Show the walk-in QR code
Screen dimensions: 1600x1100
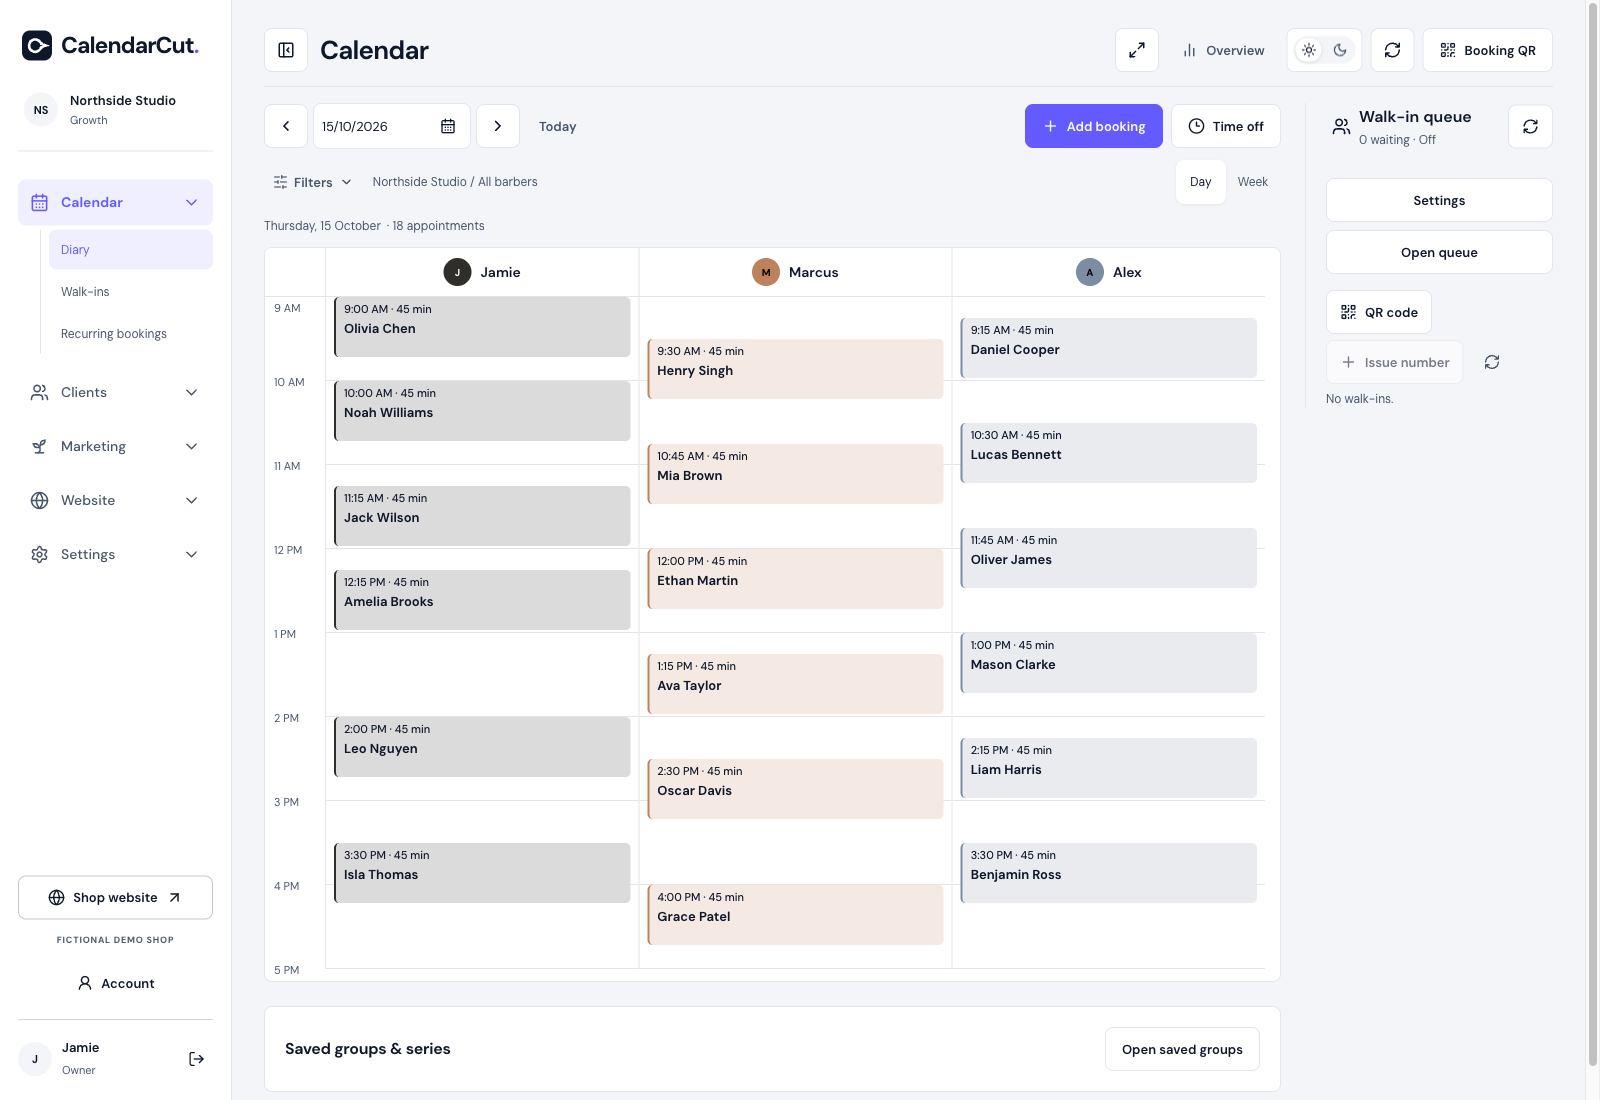(1379, 312)
